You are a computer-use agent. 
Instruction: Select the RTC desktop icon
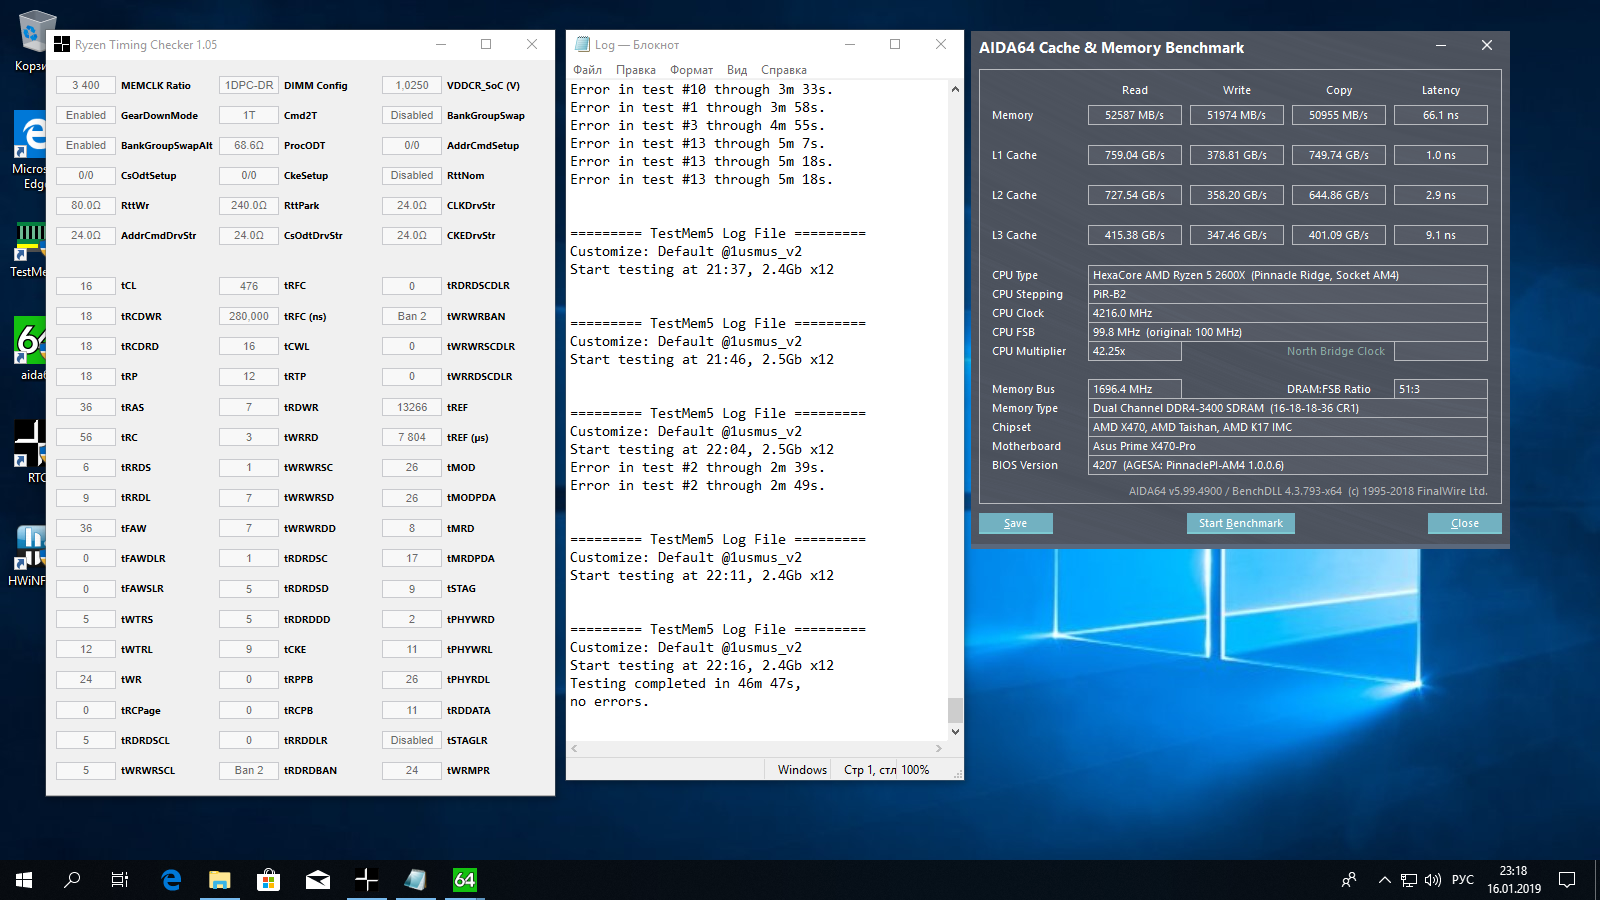pyautogui.click(x=30, y=452)
